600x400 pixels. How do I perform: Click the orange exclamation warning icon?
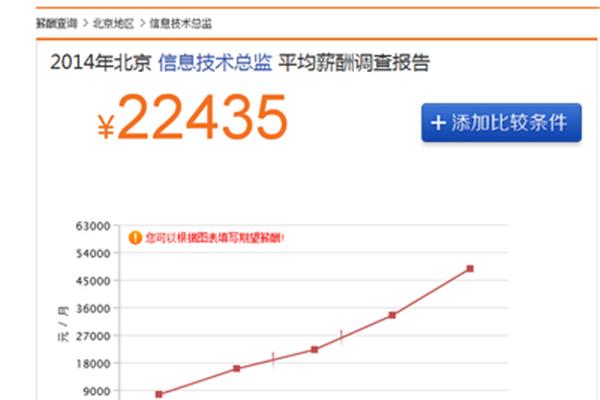pyautogui.click(x=135, y=238)
